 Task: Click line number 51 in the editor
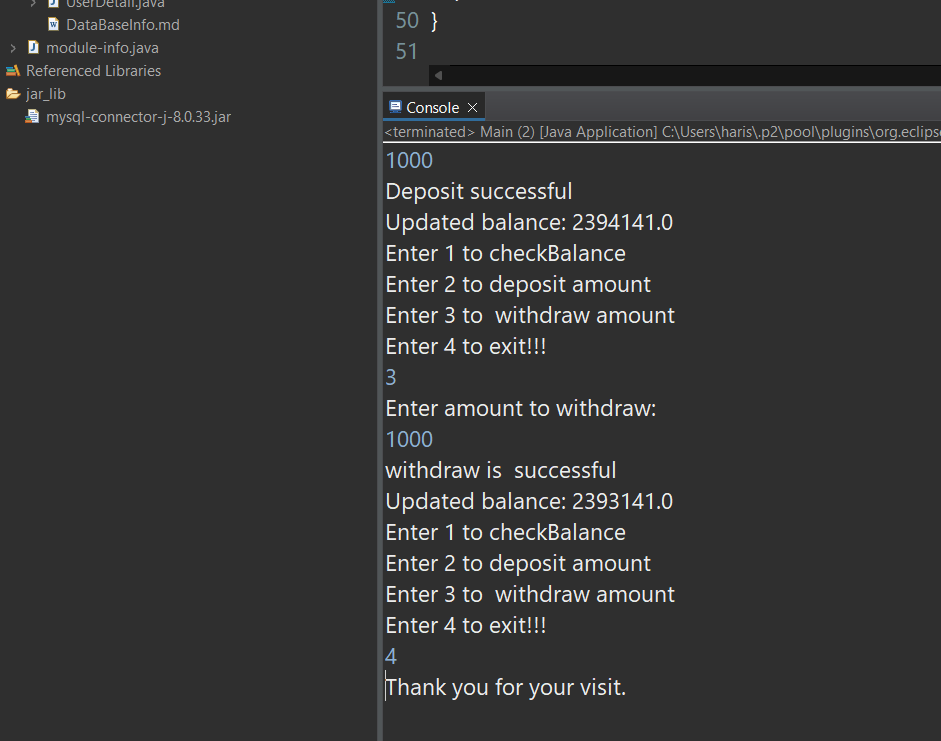pyautogui.click(x=406, y=51)
